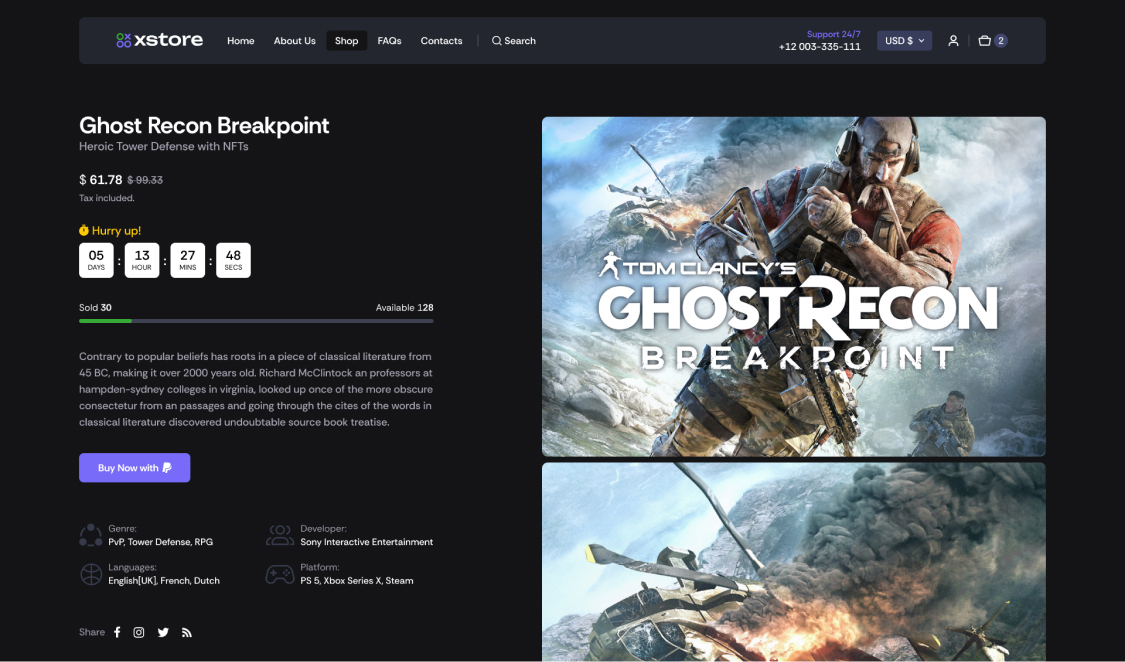Screen dimensions: 1125x662
Task: Call support number +12 003-335-111
Action: point(819,47)
